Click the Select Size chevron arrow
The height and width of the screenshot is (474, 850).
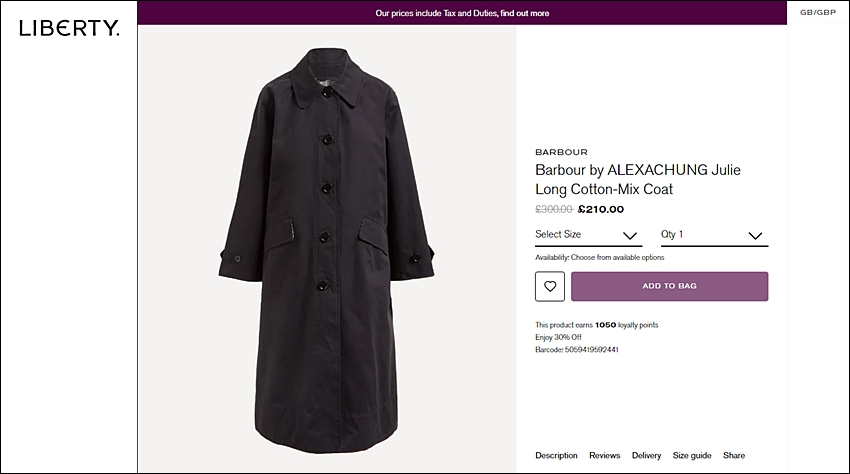pos(629,236)
